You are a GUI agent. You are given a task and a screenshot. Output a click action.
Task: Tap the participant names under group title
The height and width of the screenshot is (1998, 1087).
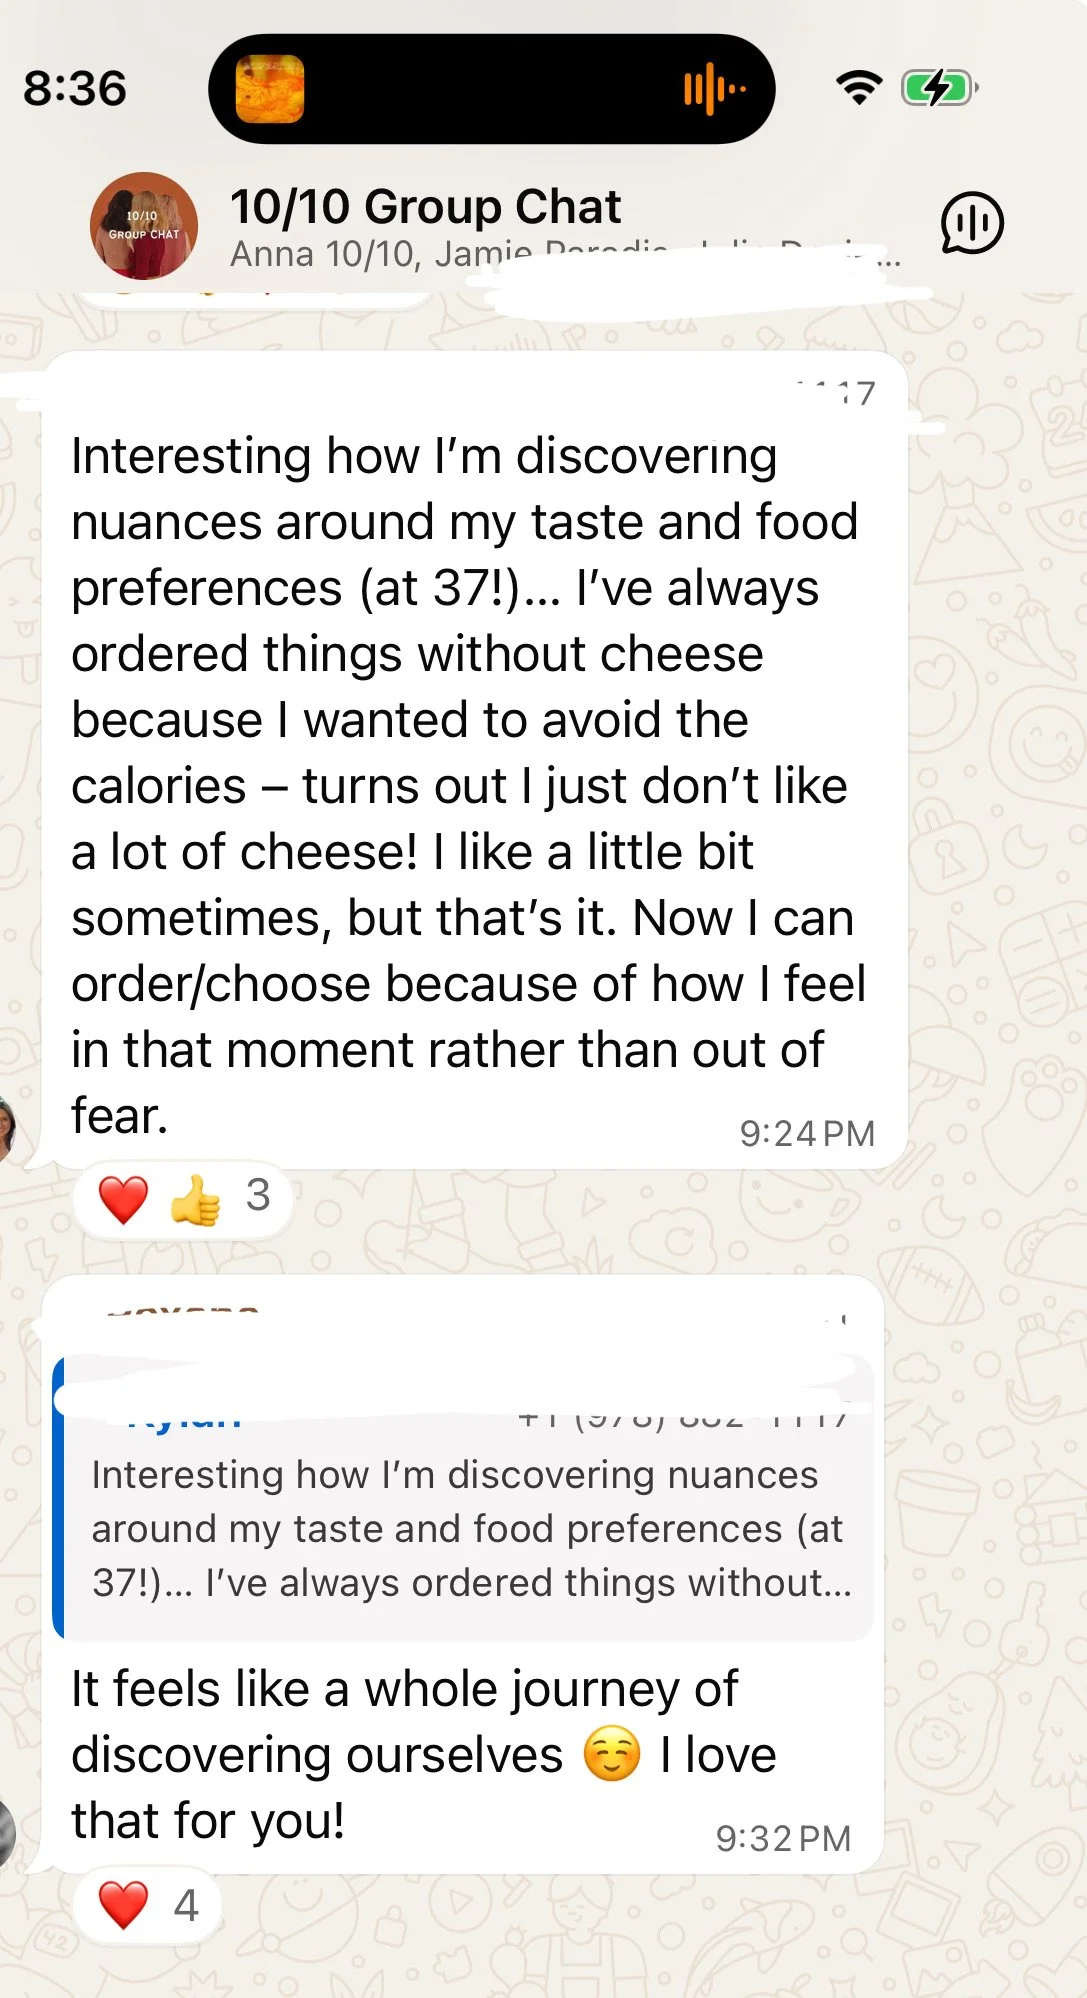[565, 254]
